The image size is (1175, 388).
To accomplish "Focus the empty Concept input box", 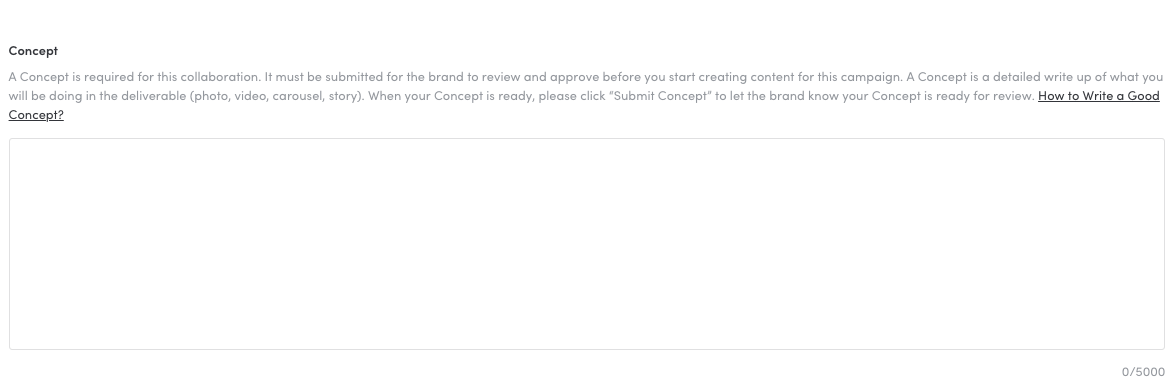I will tap(587, 243).
